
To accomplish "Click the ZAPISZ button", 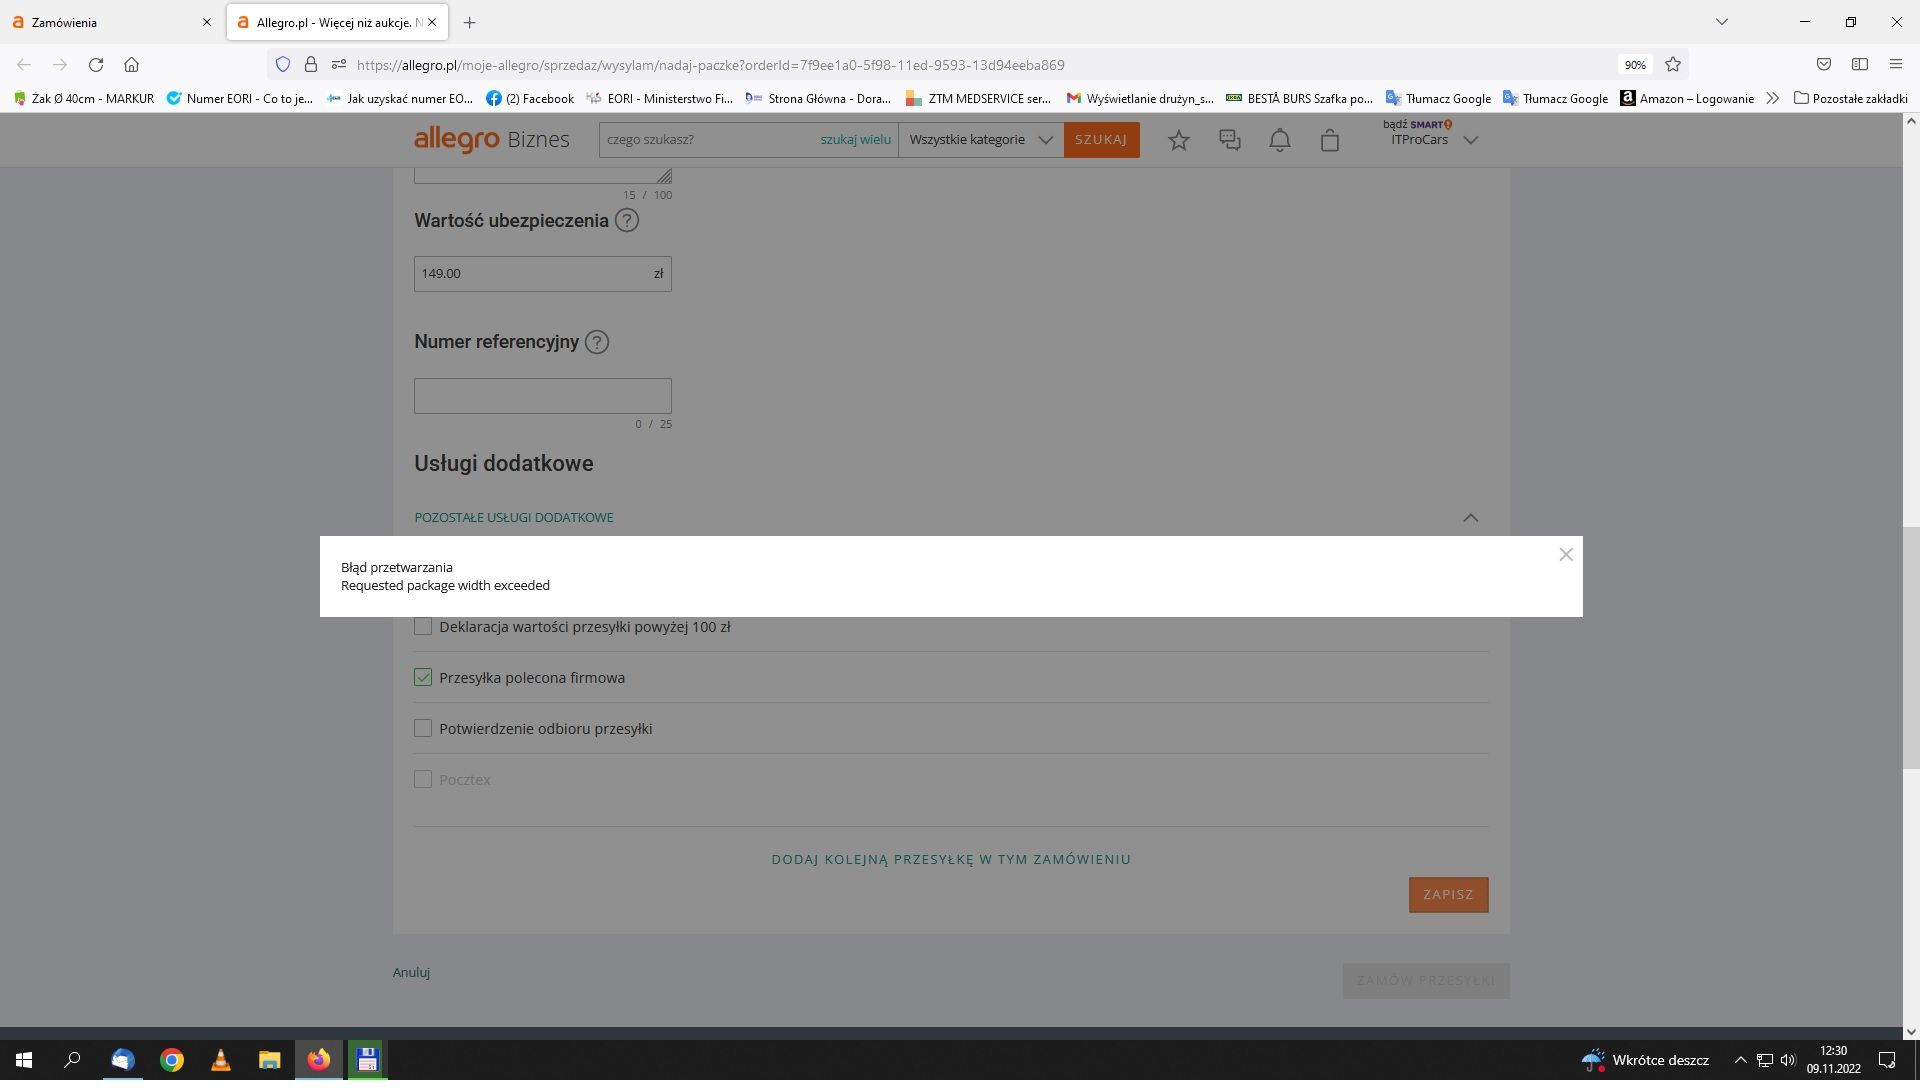I will tap(1448, 895).
